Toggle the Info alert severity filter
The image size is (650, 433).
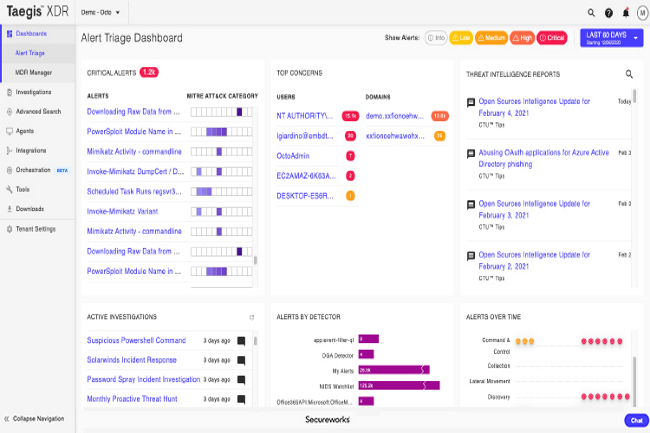pyautogui.click(x=436, y=38)
